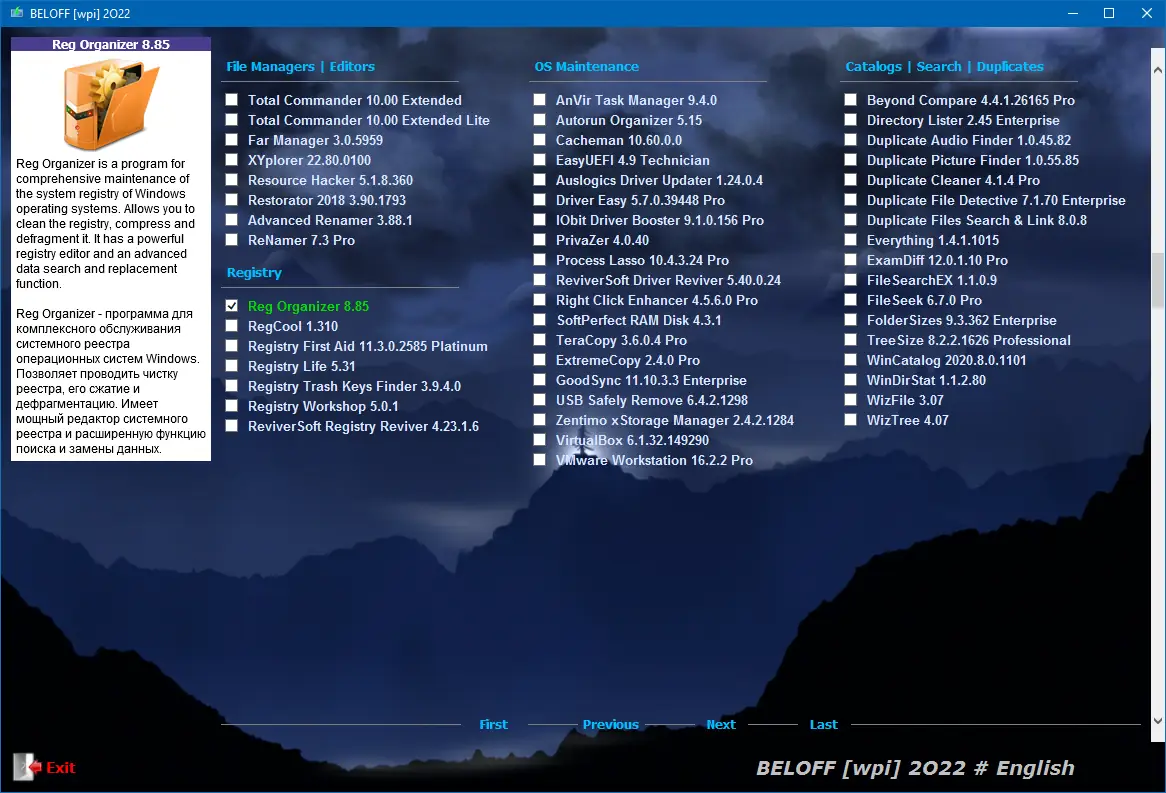Click IObit Driver Booster 9.1.0.156 Pro label
Viewport: 1166px width, 793px height.
click(x=660, y=220)
